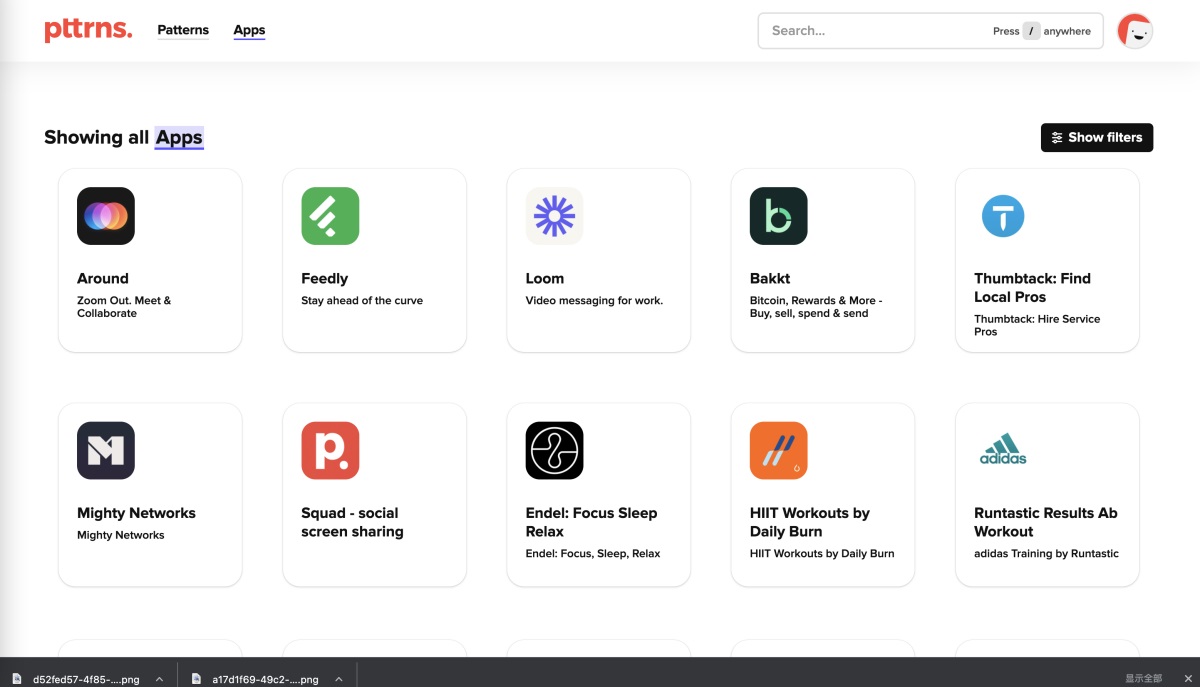Click 'Bitcoin, Rewards & More' description text

click(x=816, y=307)
